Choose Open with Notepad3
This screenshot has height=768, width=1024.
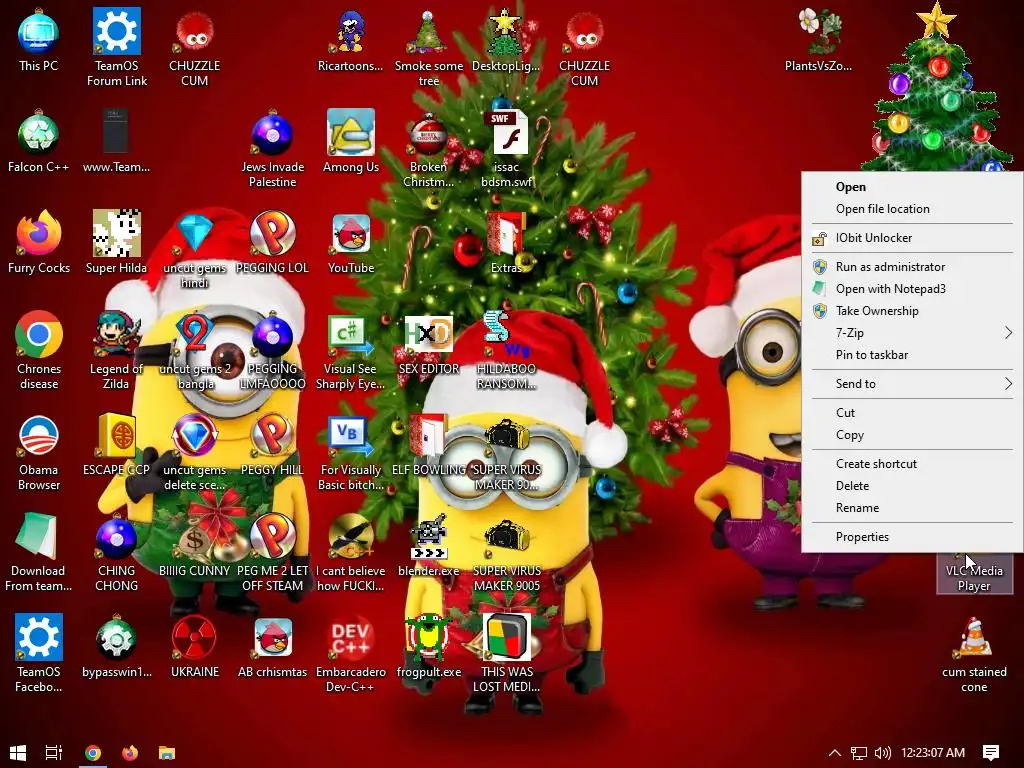(x=912, y=289)
